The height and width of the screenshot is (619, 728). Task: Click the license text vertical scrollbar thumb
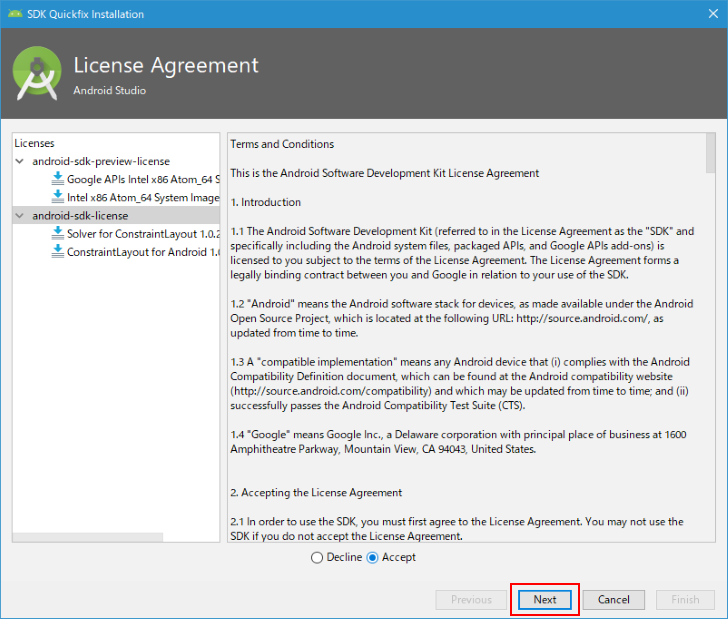(710, 153)
